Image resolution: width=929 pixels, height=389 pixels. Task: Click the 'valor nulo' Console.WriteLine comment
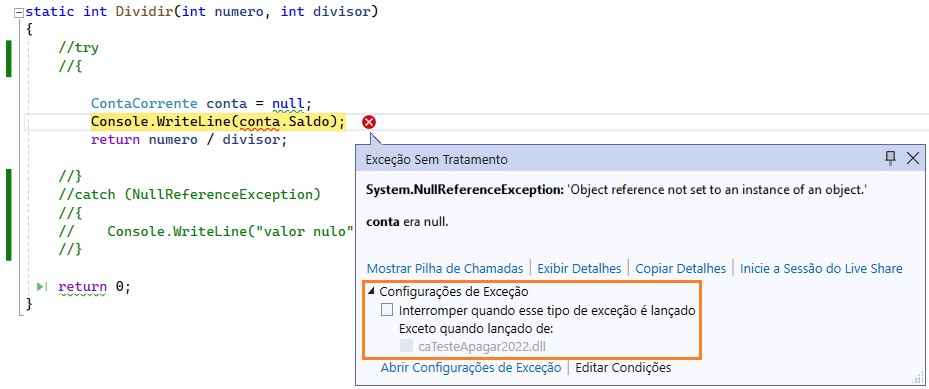click(206, 231)
